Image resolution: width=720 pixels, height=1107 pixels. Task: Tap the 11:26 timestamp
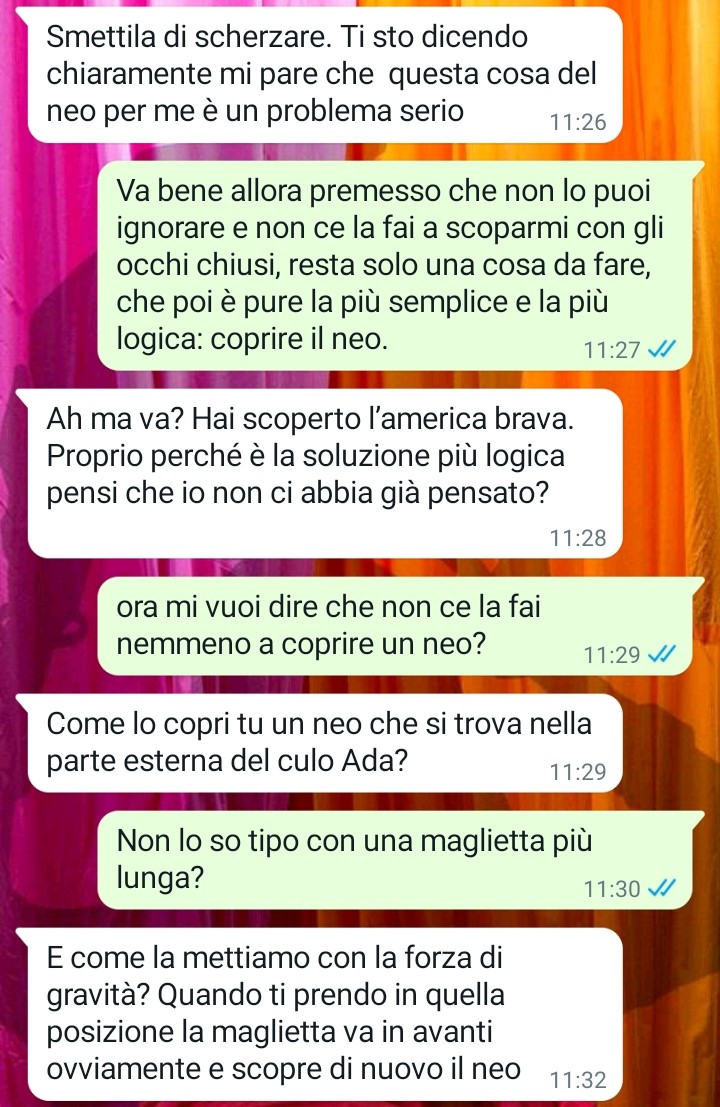point(578,122)
